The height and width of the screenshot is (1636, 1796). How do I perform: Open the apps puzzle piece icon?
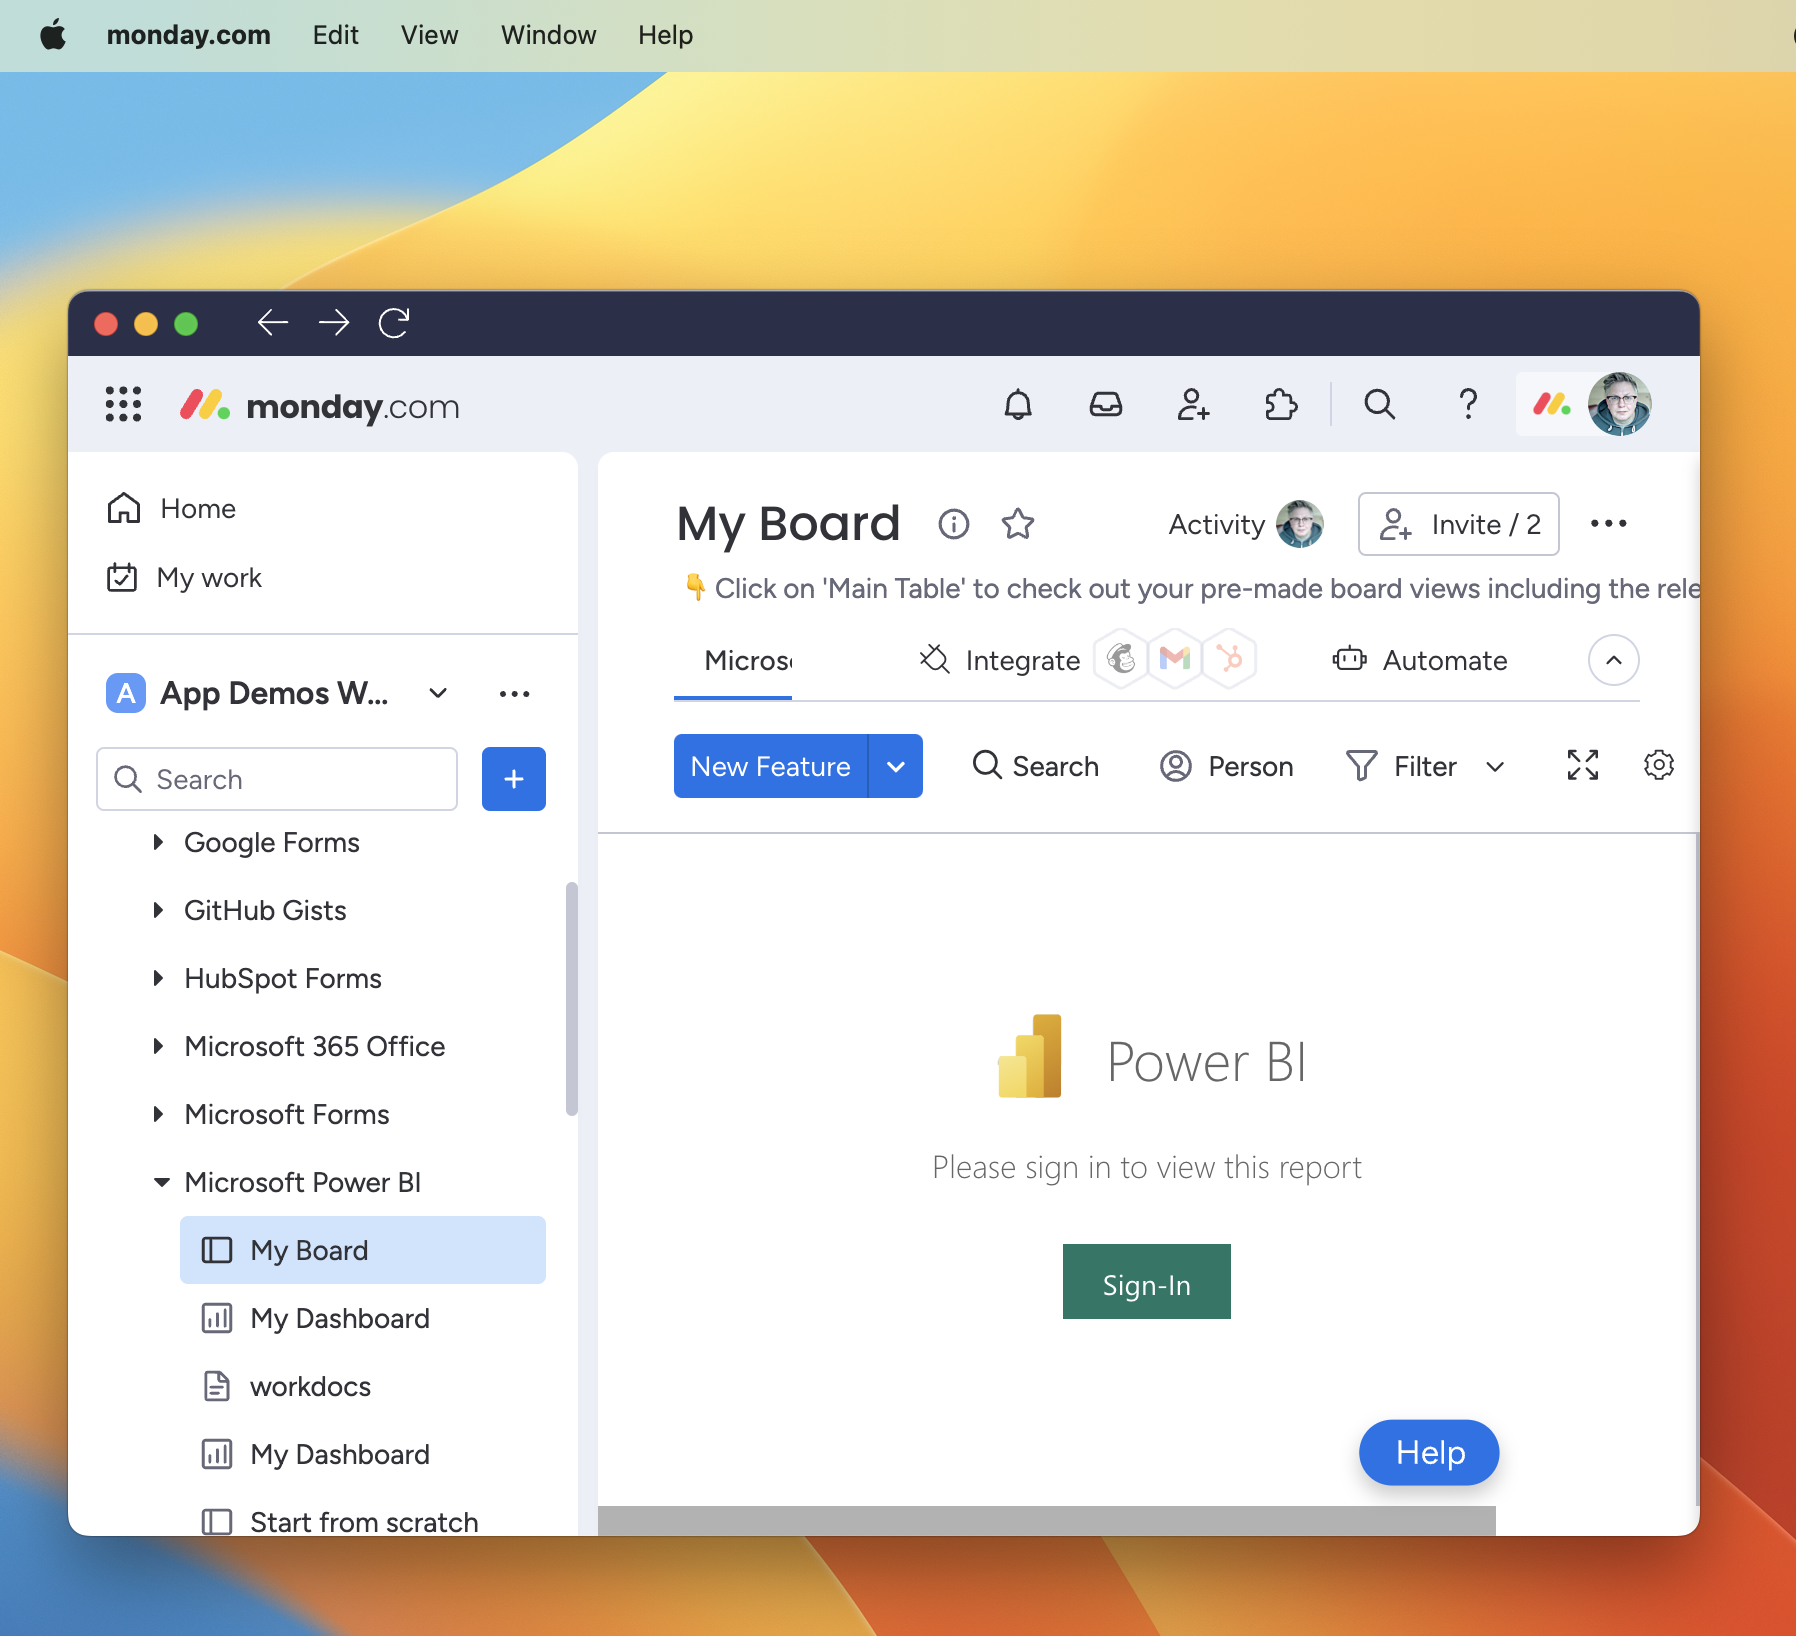pyautogui.click(x=1280, y=405)
